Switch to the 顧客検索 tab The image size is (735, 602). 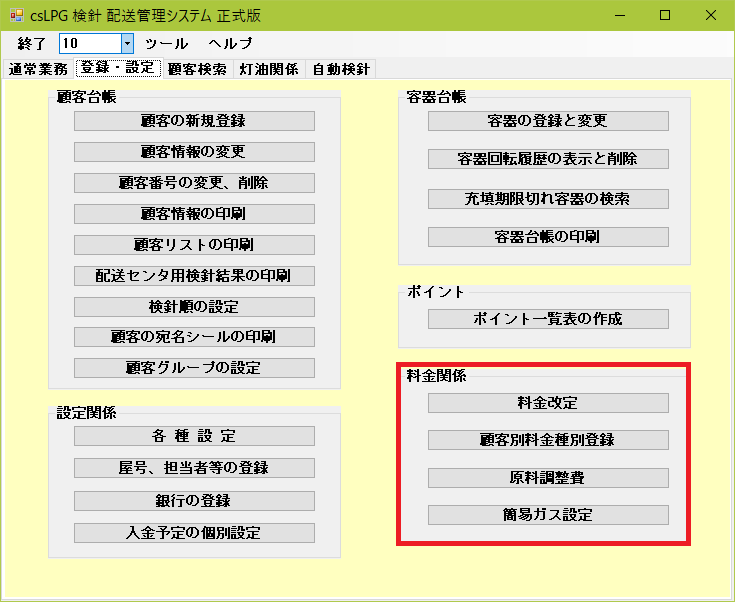coord(197,69)
